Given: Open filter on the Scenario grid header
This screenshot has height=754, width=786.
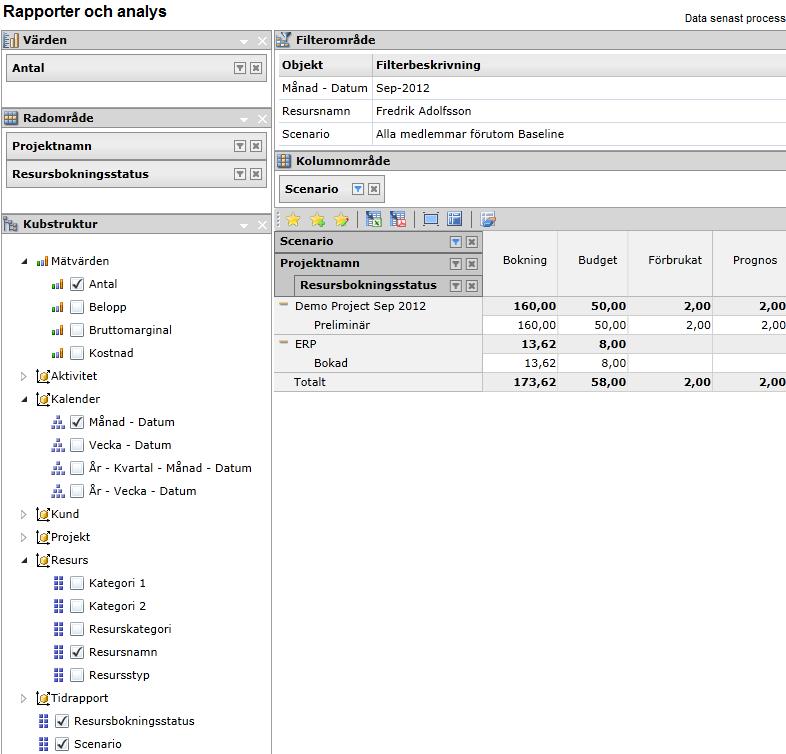Looking at the screenshot, I should pos(456,242).
